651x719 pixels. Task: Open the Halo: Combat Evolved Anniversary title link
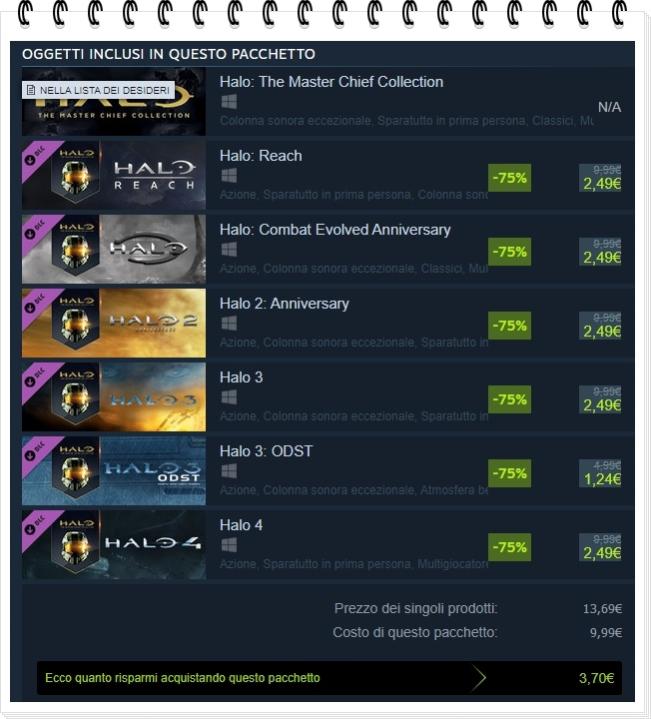335,229
